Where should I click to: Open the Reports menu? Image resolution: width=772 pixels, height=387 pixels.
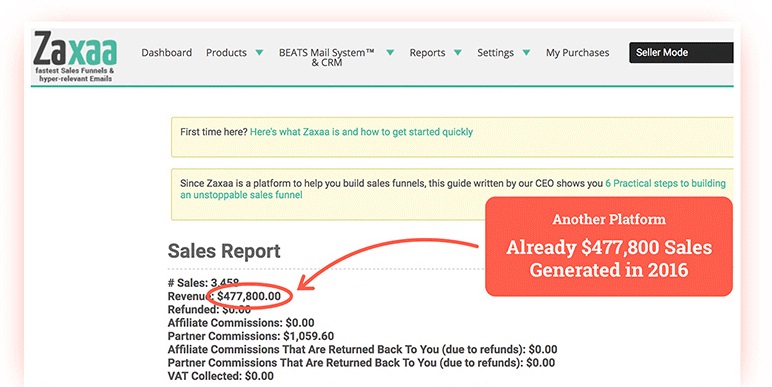pos(427,53)
